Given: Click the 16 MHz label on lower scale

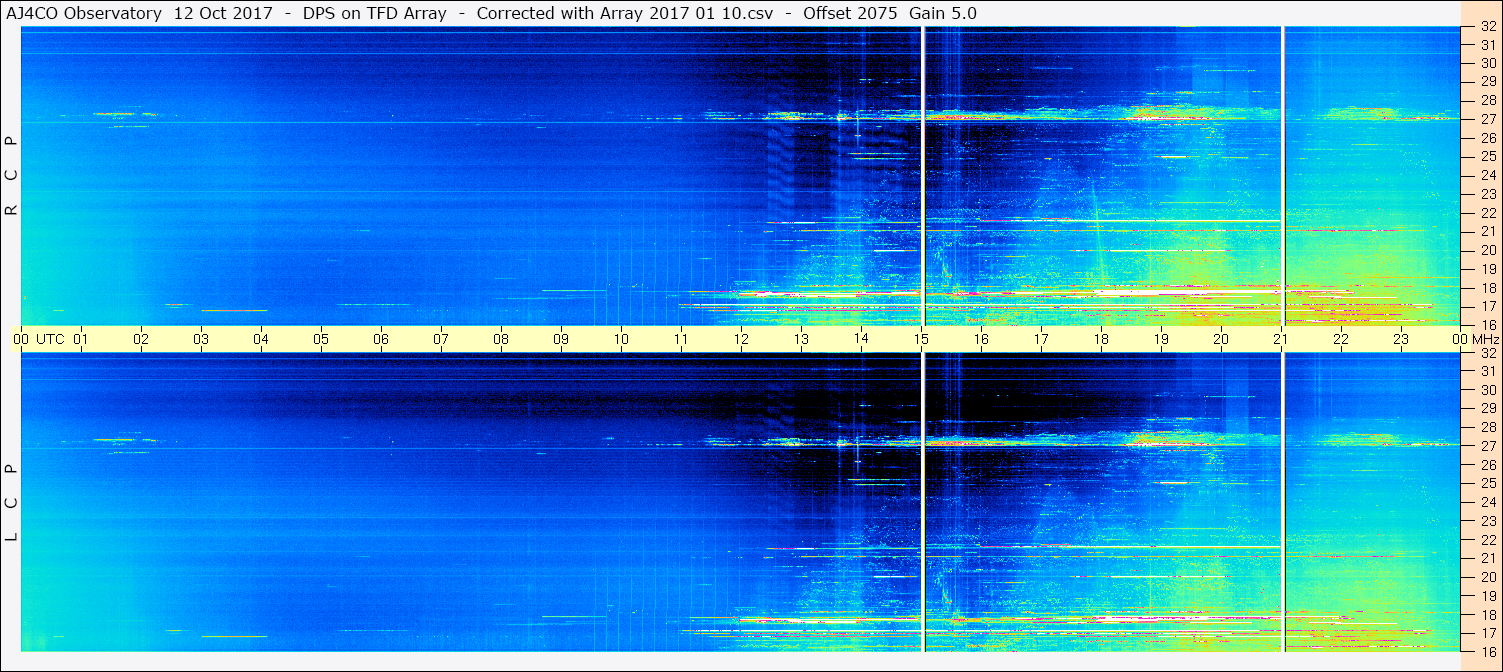Looking at the screenshot, I should [x=1487, y=651].
